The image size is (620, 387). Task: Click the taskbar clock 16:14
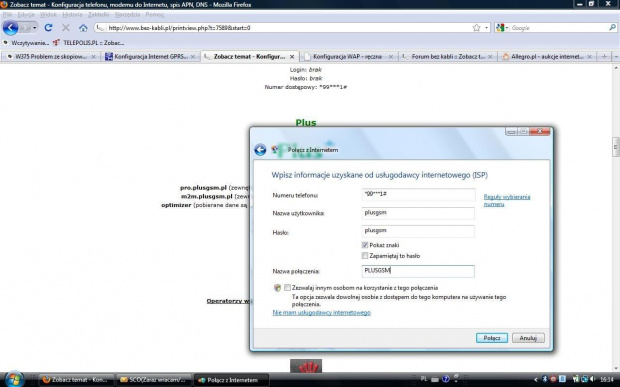[607, 379]
